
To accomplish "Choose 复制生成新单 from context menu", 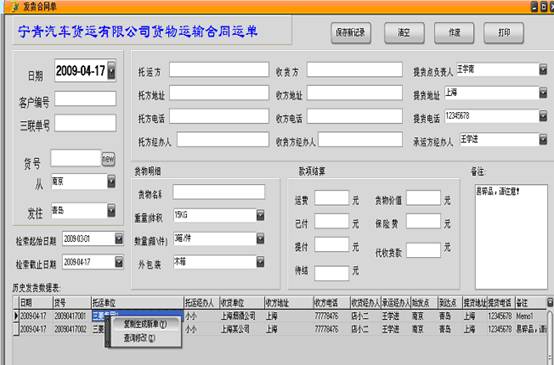I will click(145, 324).
